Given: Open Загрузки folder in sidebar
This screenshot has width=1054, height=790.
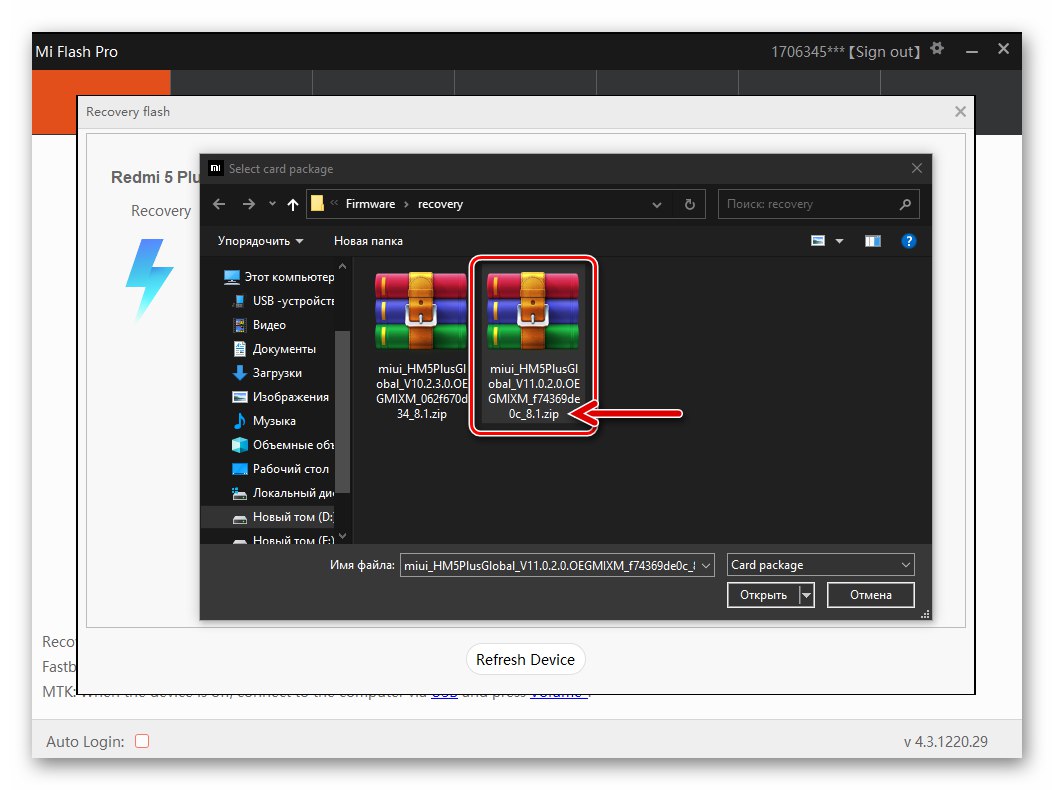Looking at the screenshot, I should tap(267, 372).
